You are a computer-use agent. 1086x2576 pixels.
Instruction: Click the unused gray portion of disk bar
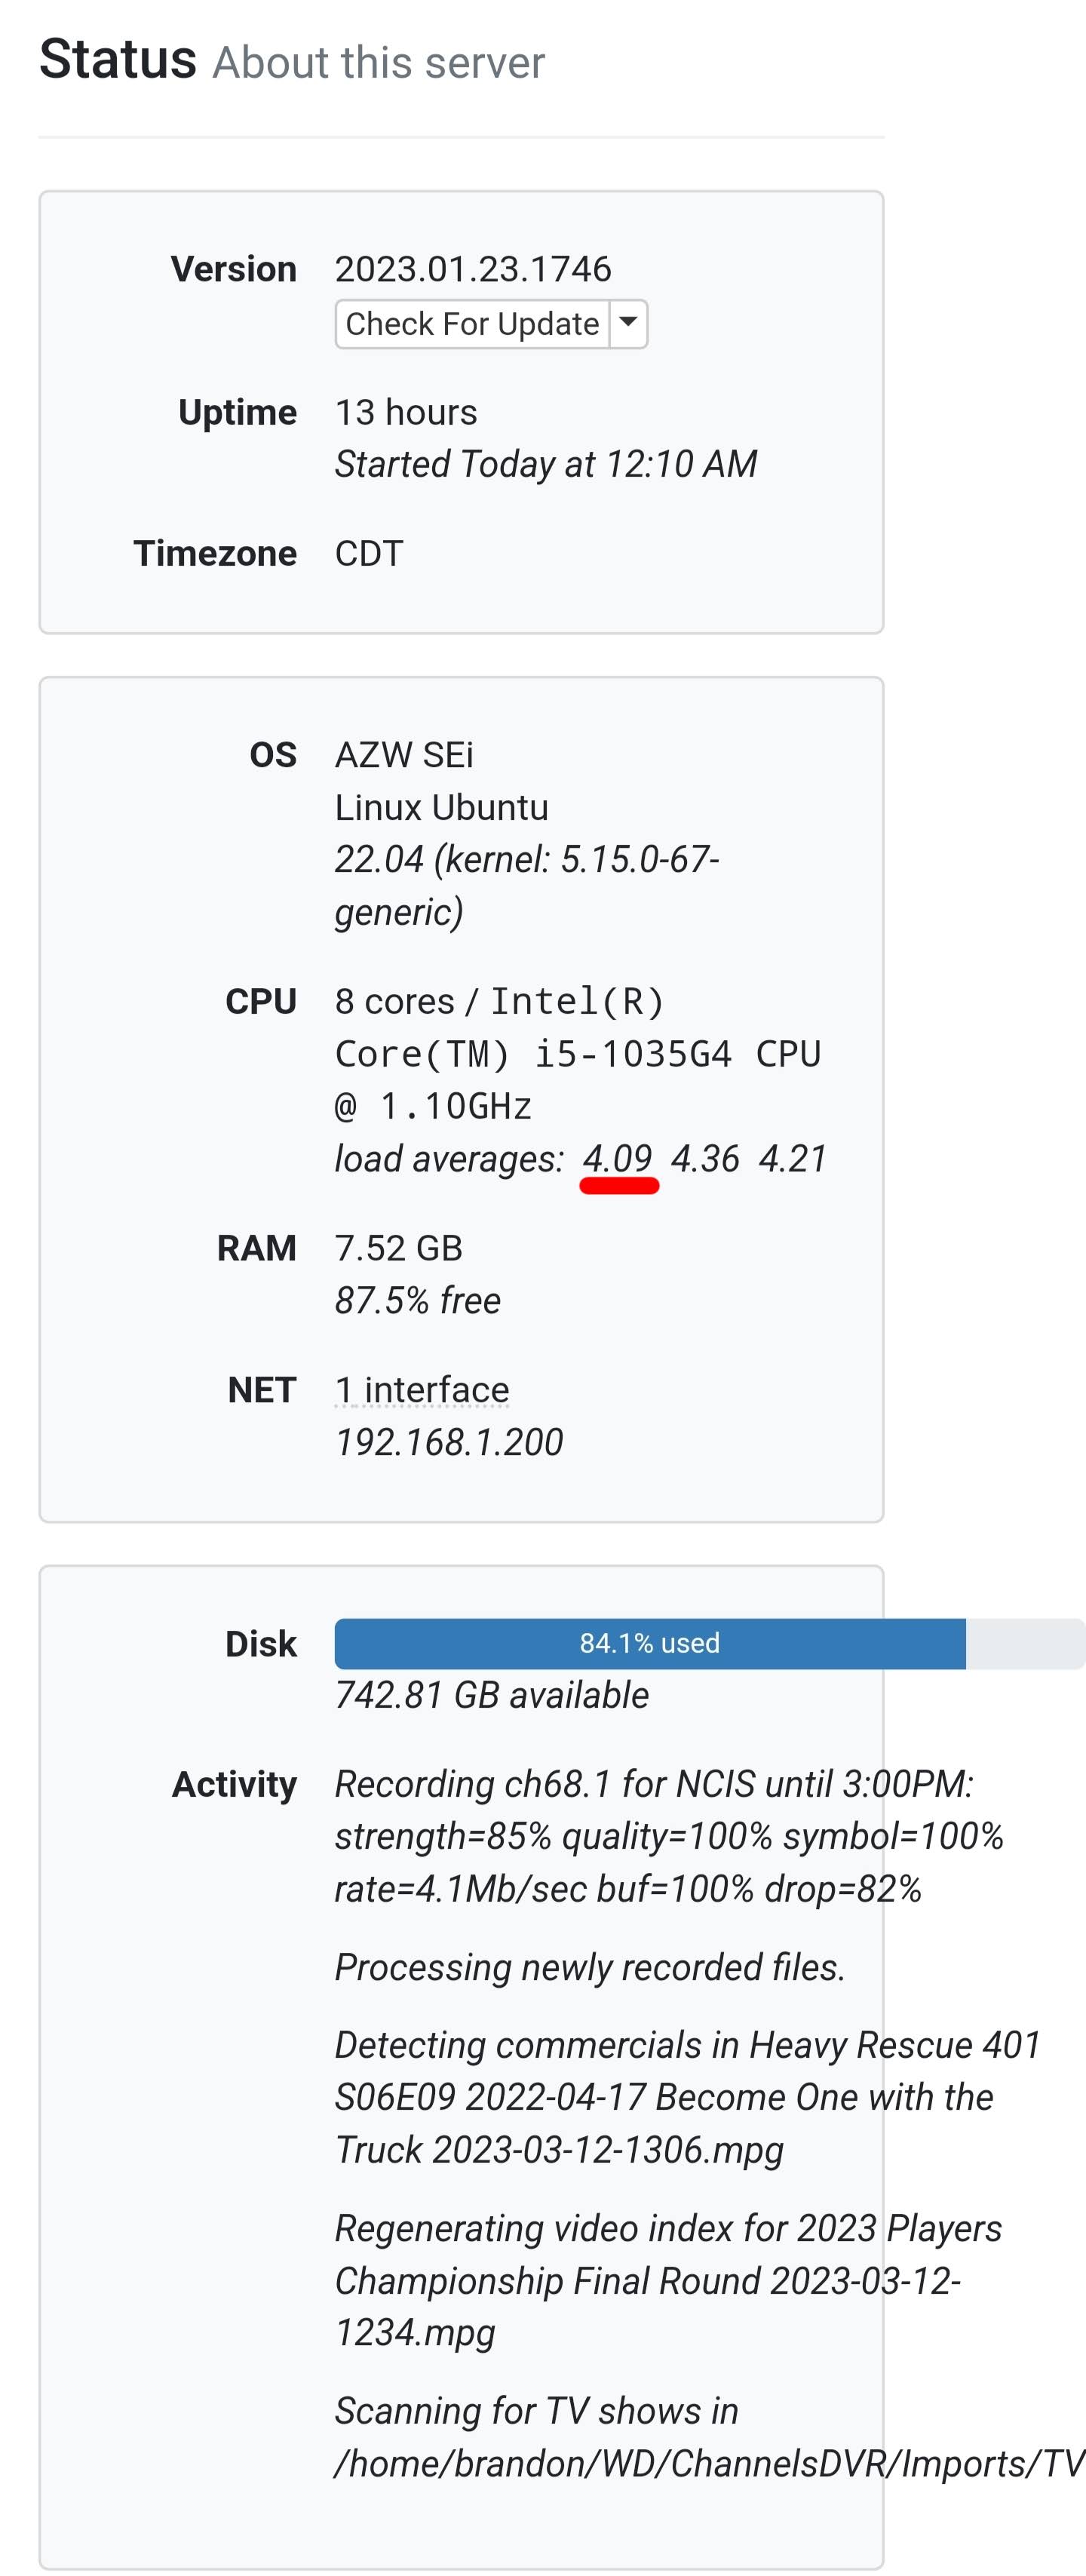(1024, 1643)
